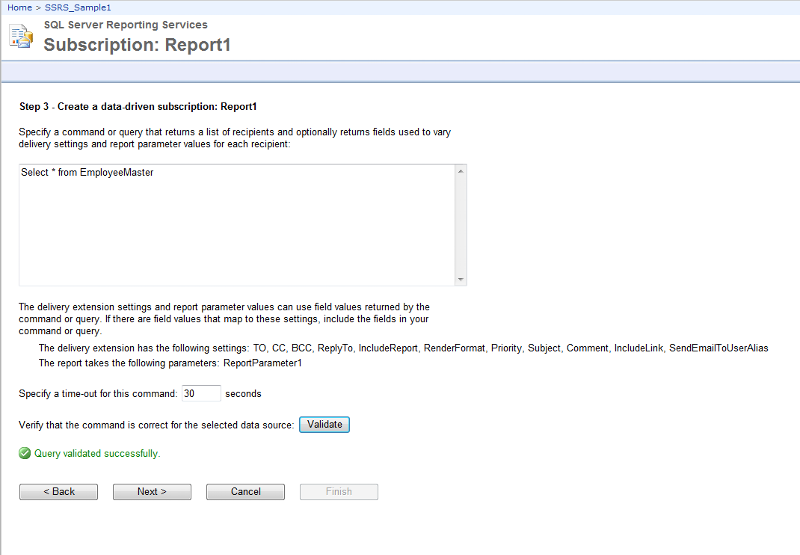800x555 pixels.
Task: Cancel the subscription wizard
Action: pos(245,492)
